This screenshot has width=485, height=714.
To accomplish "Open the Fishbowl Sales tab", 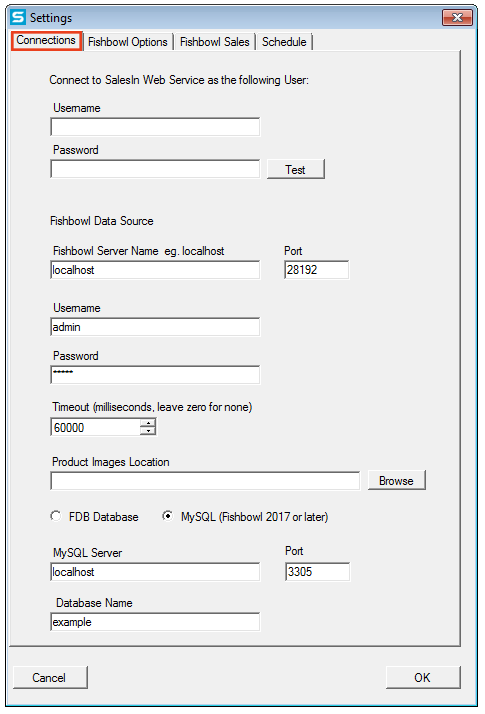I will click(x=214, y=42).
